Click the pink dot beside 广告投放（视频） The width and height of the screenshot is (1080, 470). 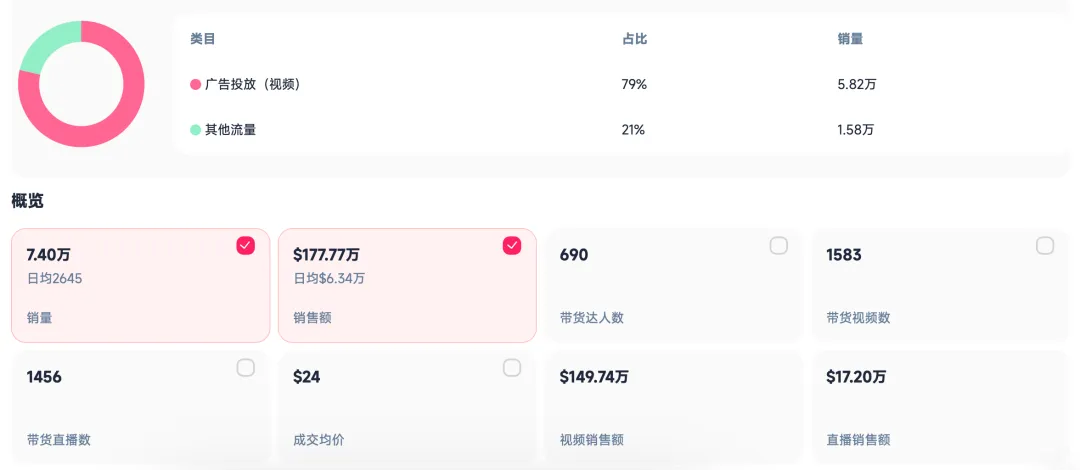point(196,85)
